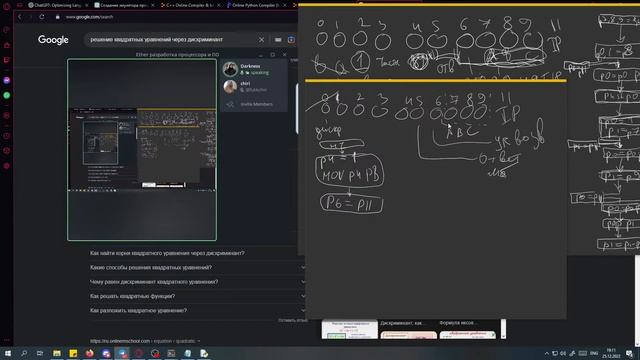
Task: Switch the ENG input language indicator
Action: 594,353
